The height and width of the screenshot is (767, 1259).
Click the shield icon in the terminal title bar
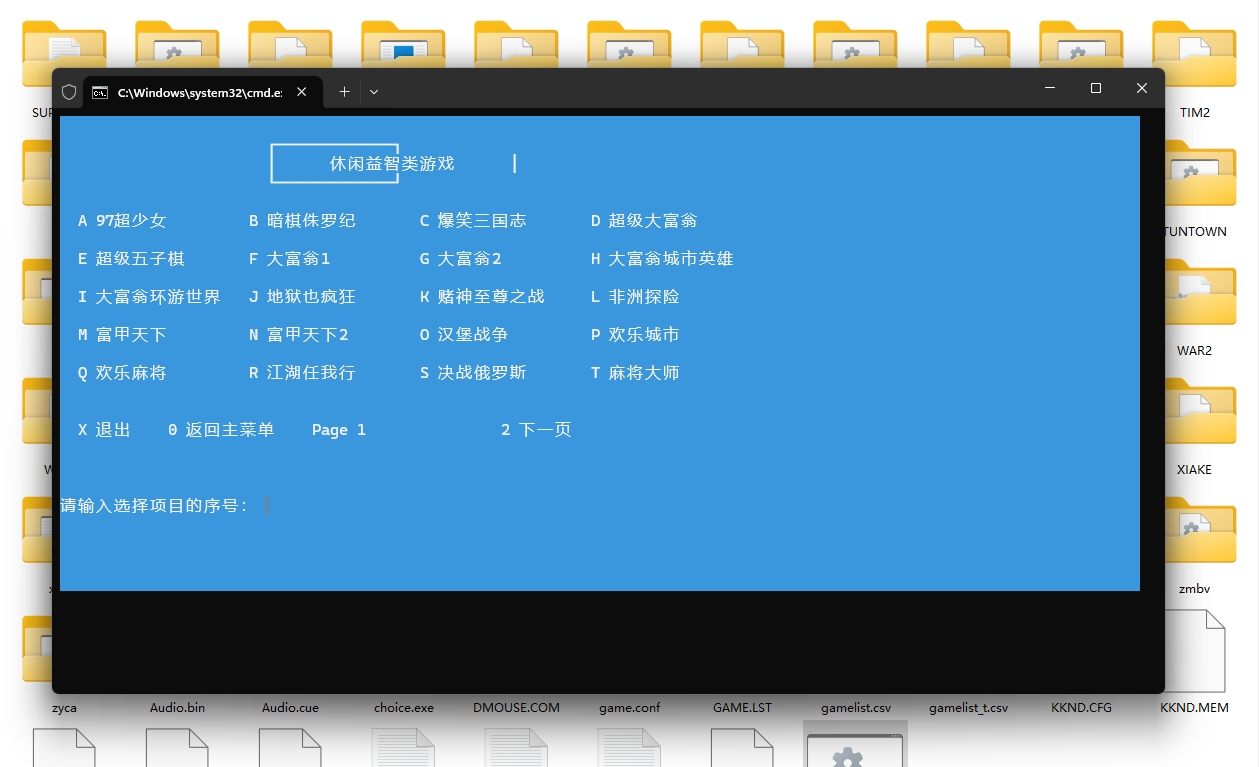click(x=69, y=92)
